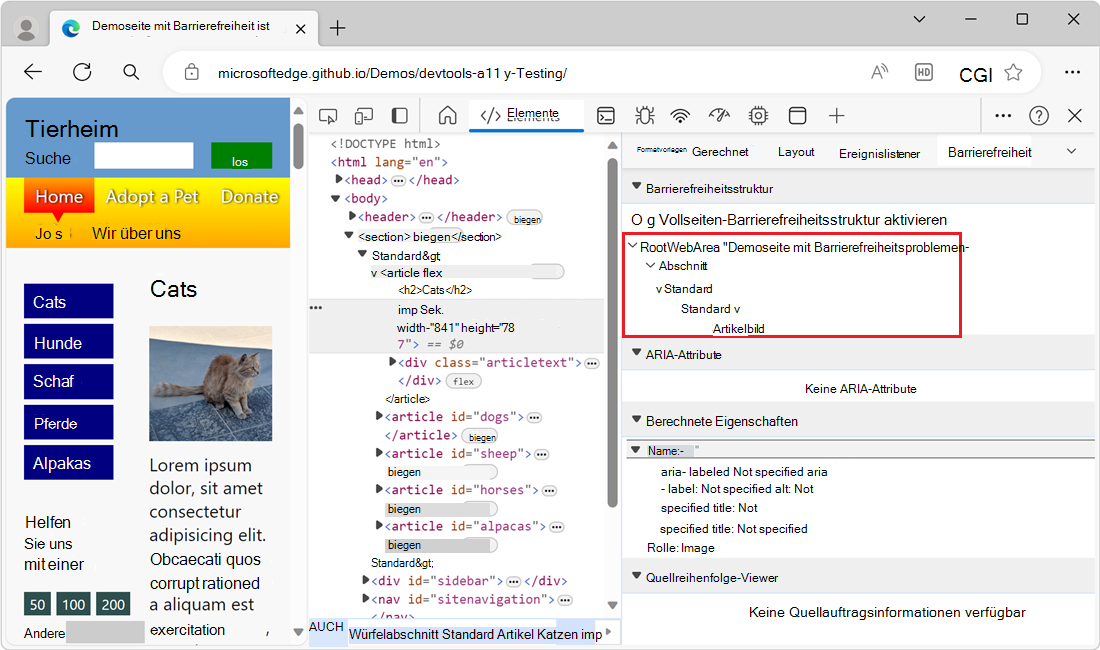The width and height of the screenshot is (1100, 650).
Task: Collapse the Barrierefreiheitsstruktur section
Action: [x=635, y=188]
